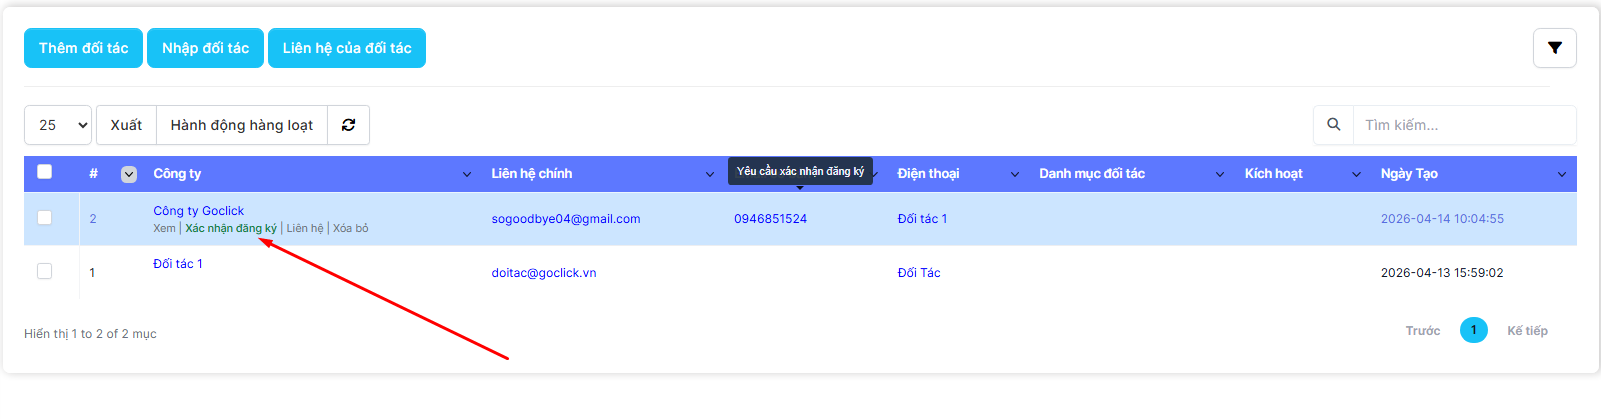Screen dimensions: 1601x419
Task: Open Nhập đối tác import button
Action: pyautogui.click(x=205, y=48)
